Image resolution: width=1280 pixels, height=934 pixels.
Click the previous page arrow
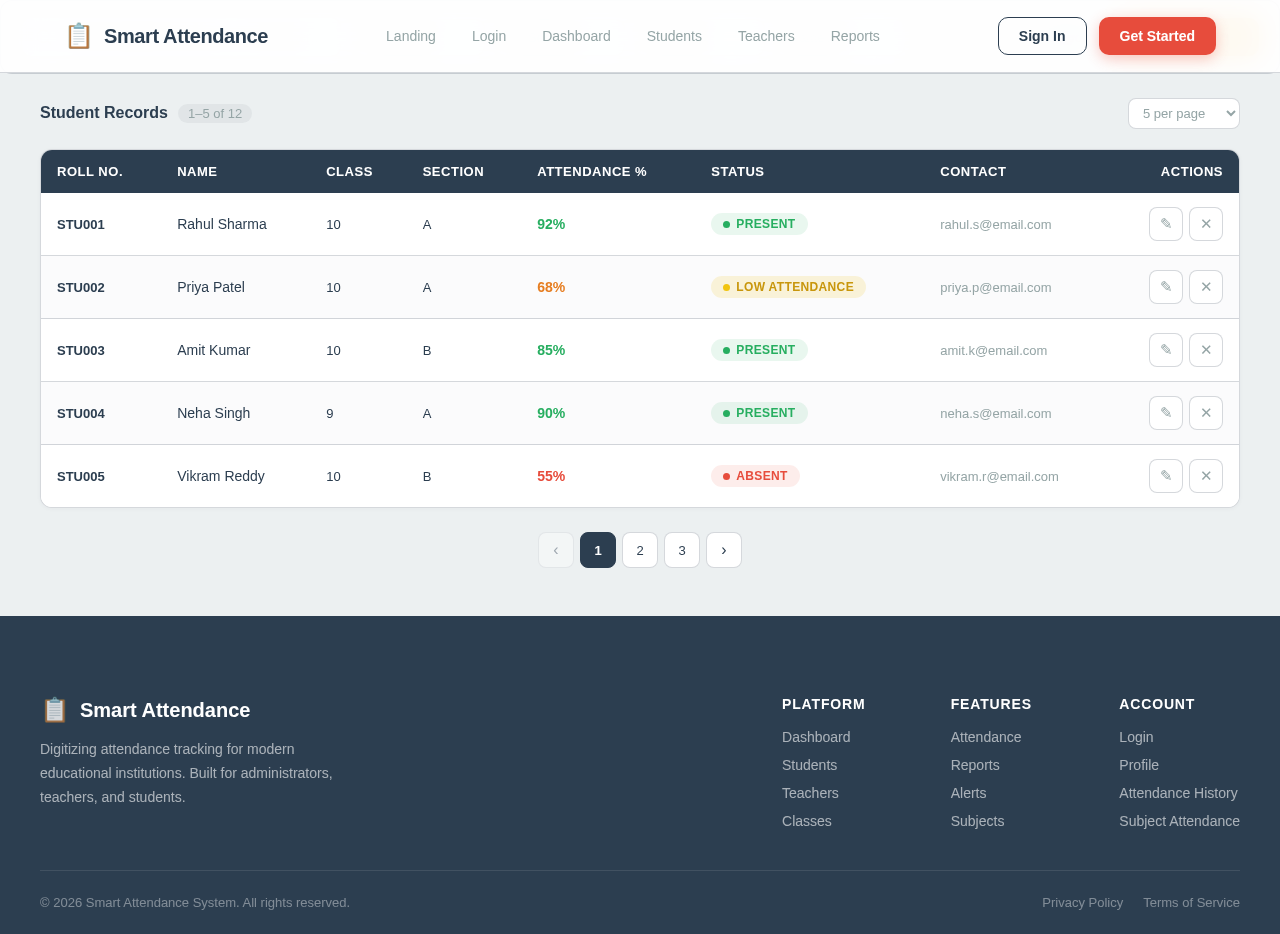click(556, 550)
